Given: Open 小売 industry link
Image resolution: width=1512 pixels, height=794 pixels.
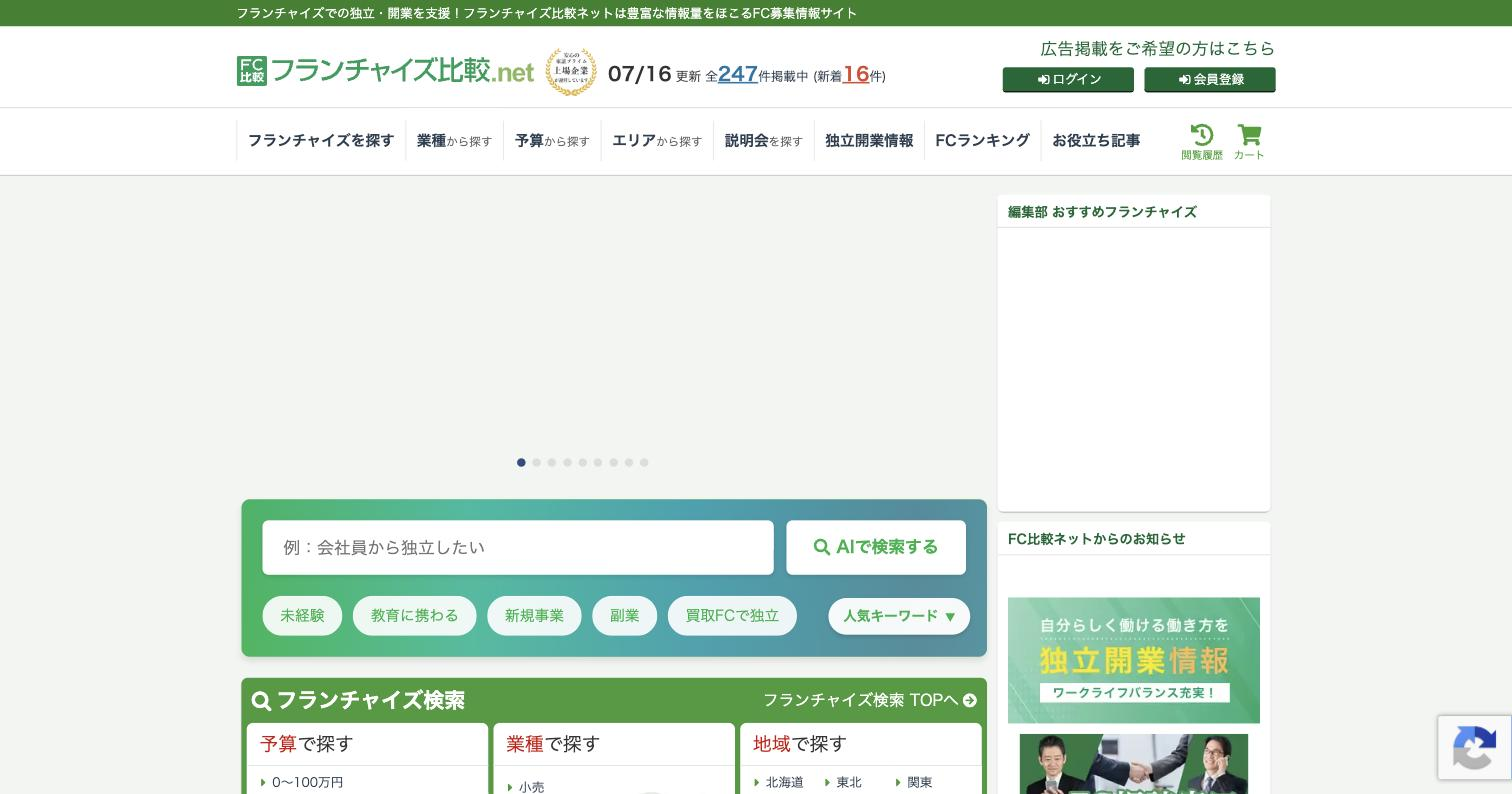Looking at the screenshot, I should (x=531, y=787).
